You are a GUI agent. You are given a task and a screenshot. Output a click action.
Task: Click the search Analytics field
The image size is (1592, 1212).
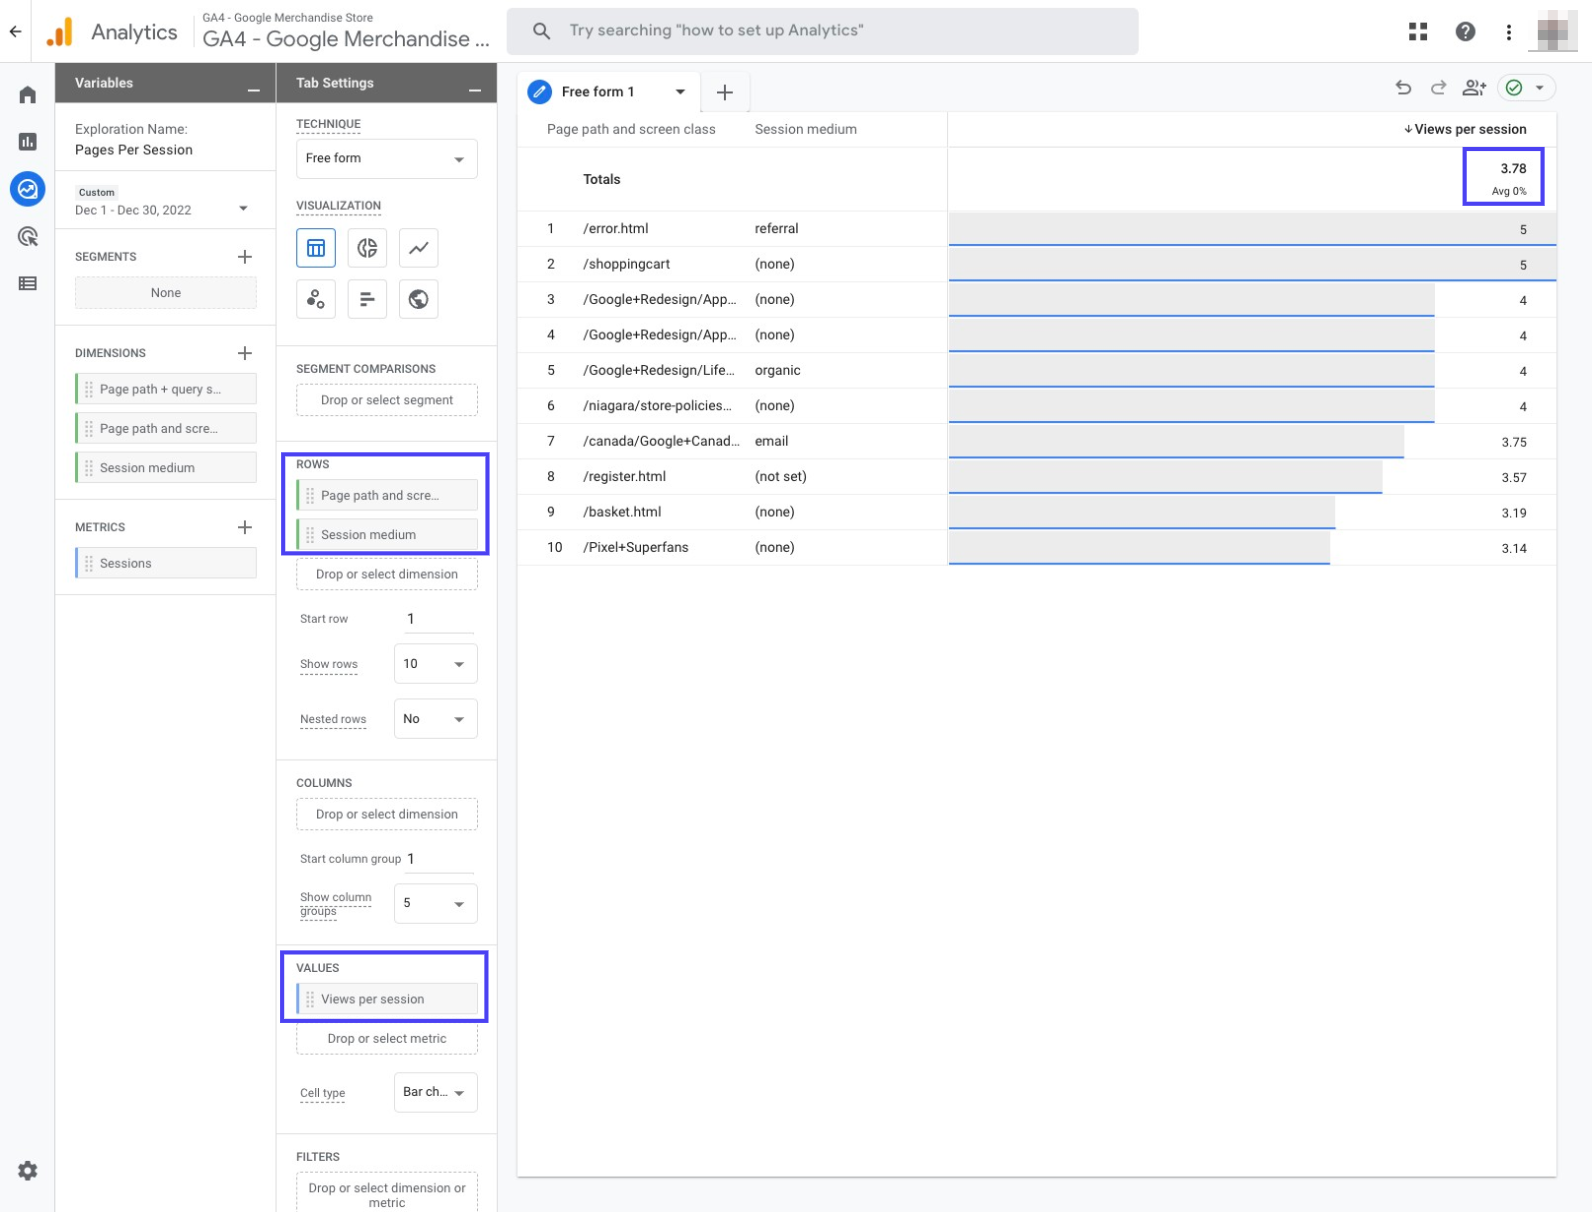click(822, 31)
